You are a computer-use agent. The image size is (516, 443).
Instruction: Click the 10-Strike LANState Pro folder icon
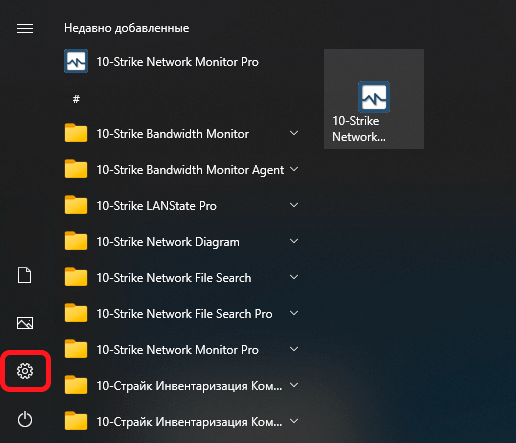pos(76,205)
